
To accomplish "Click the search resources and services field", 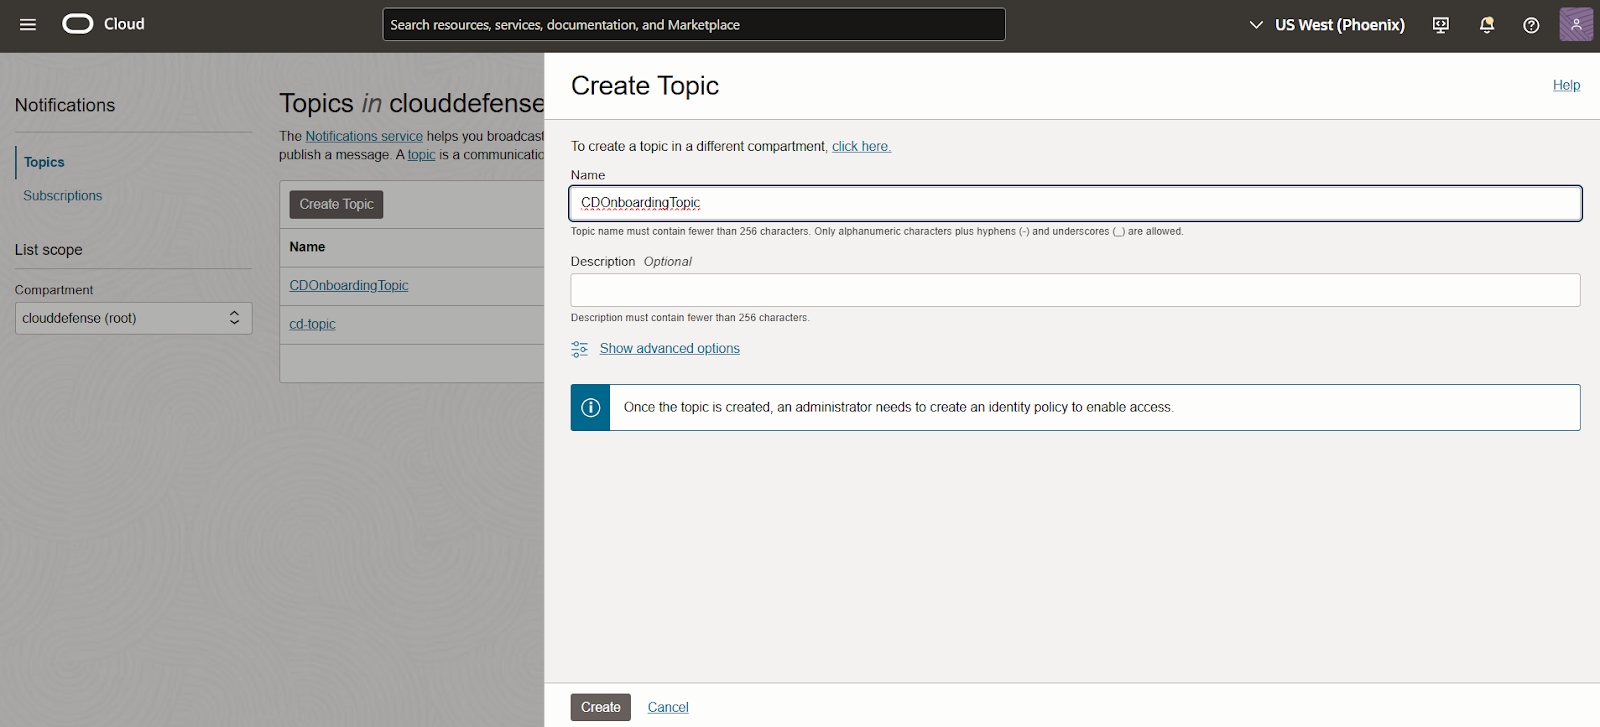I will (694, 24).
